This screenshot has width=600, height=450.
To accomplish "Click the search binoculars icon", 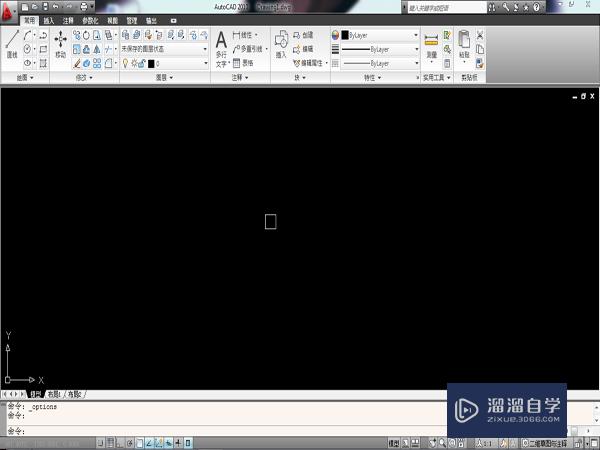I will click(492, 7).
